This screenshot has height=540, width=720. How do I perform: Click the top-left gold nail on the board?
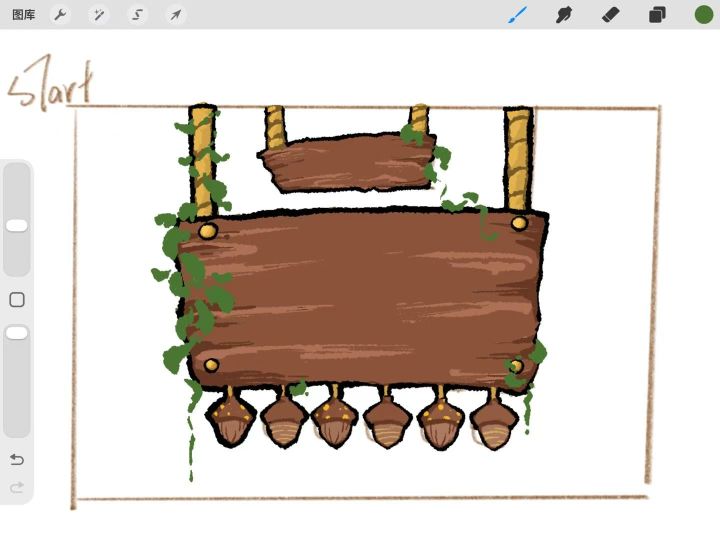coord(208,231)
